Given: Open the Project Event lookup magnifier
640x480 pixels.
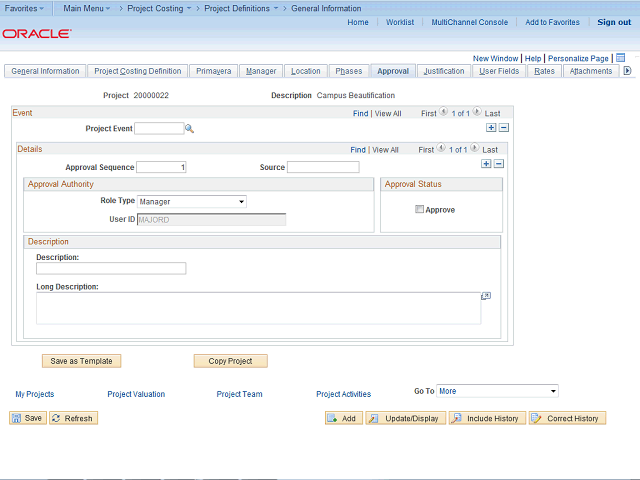Looking at the screenshot, I should pyautogui.click(x=189, y=129).
